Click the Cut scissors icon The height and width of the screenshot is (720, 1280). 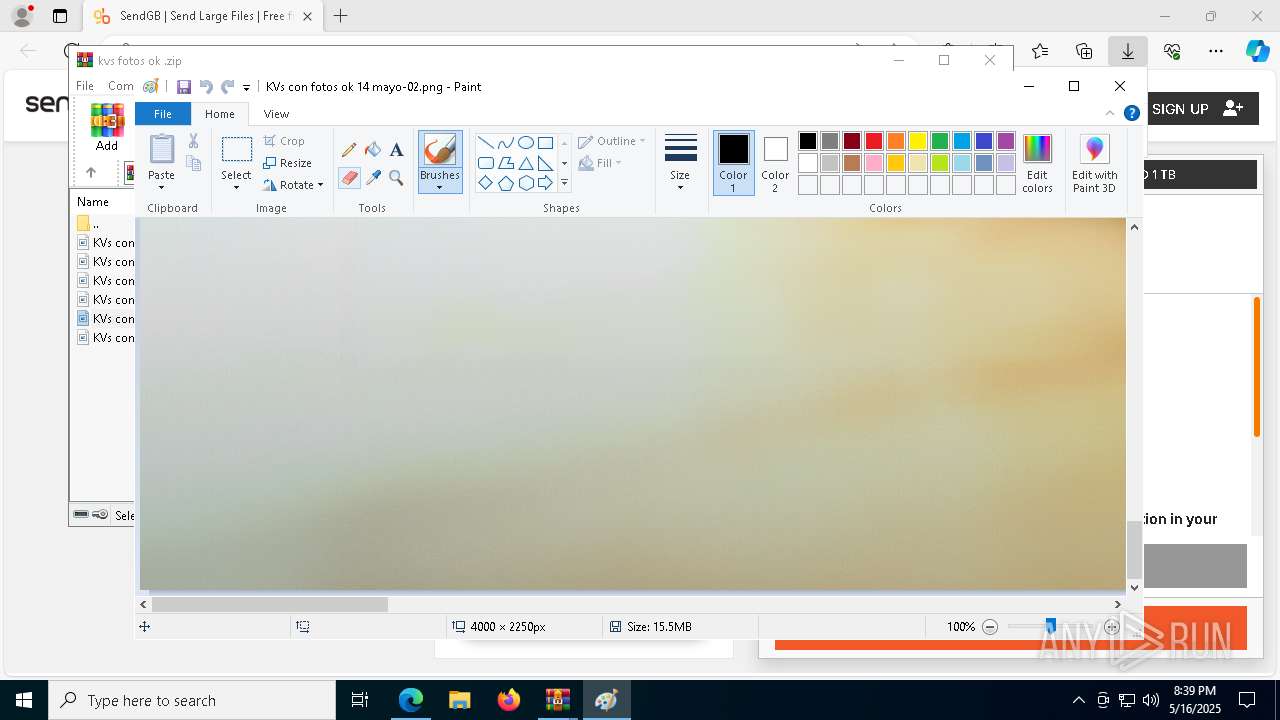[193, 141]
